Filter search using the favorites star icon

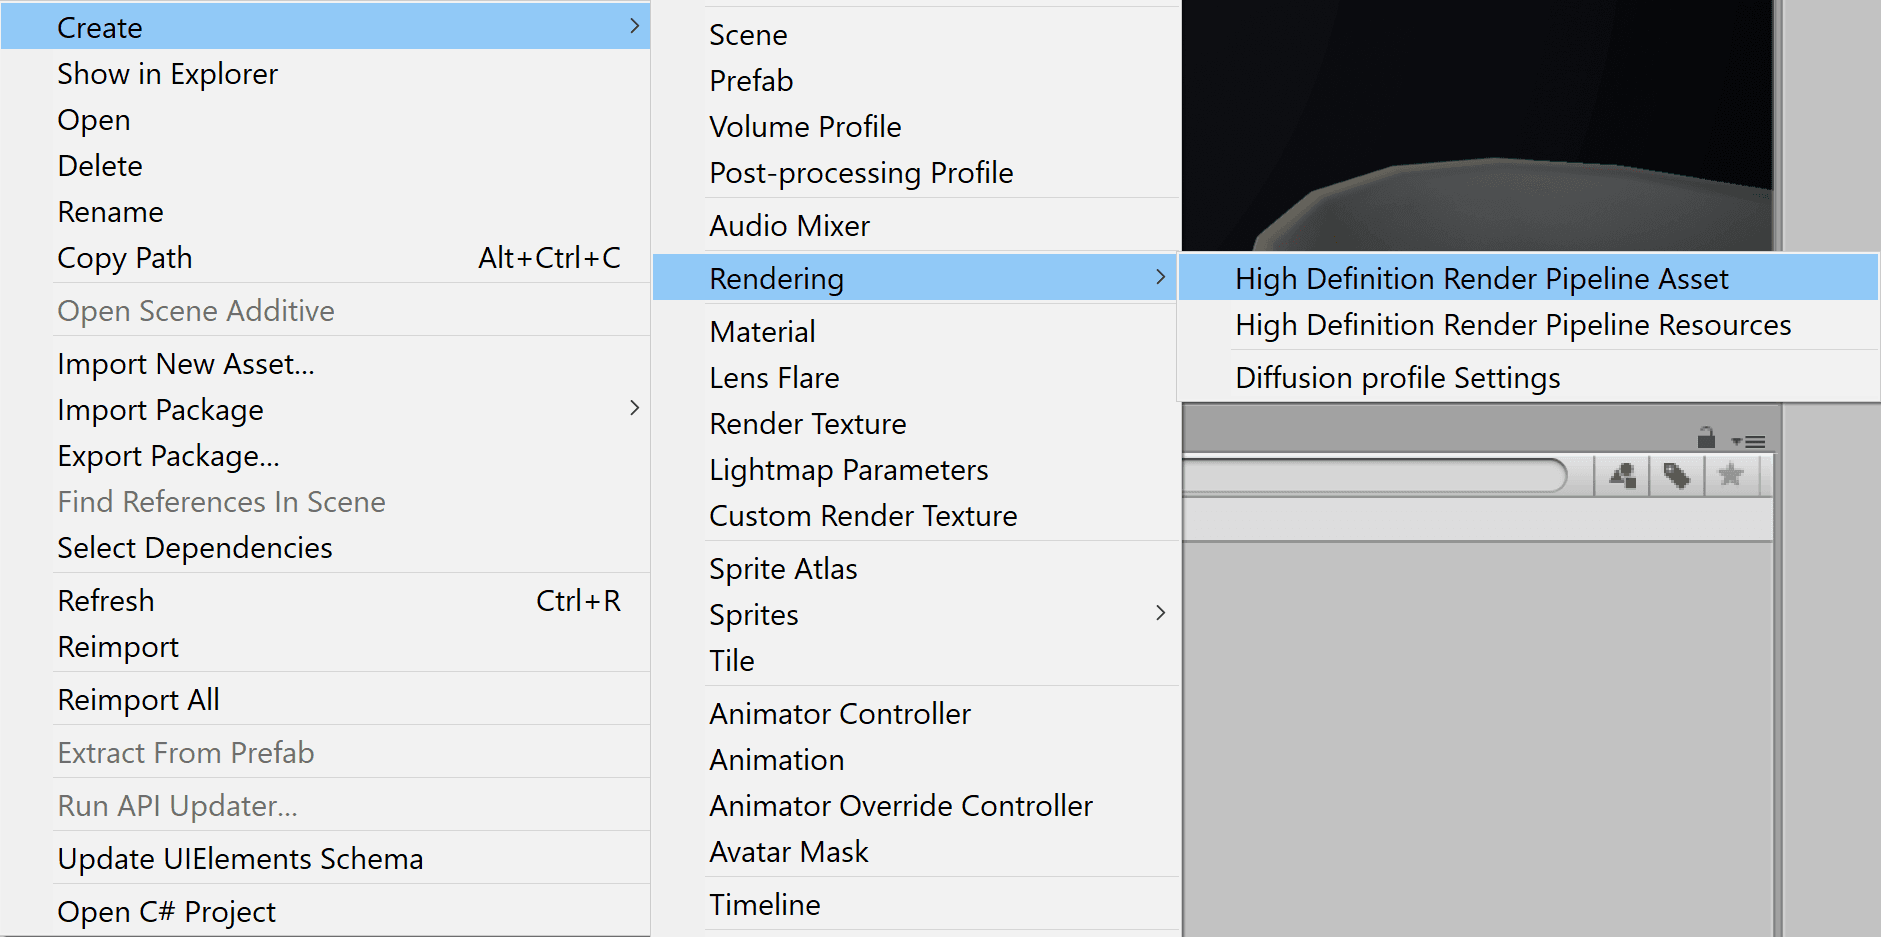coord(1730,476)
